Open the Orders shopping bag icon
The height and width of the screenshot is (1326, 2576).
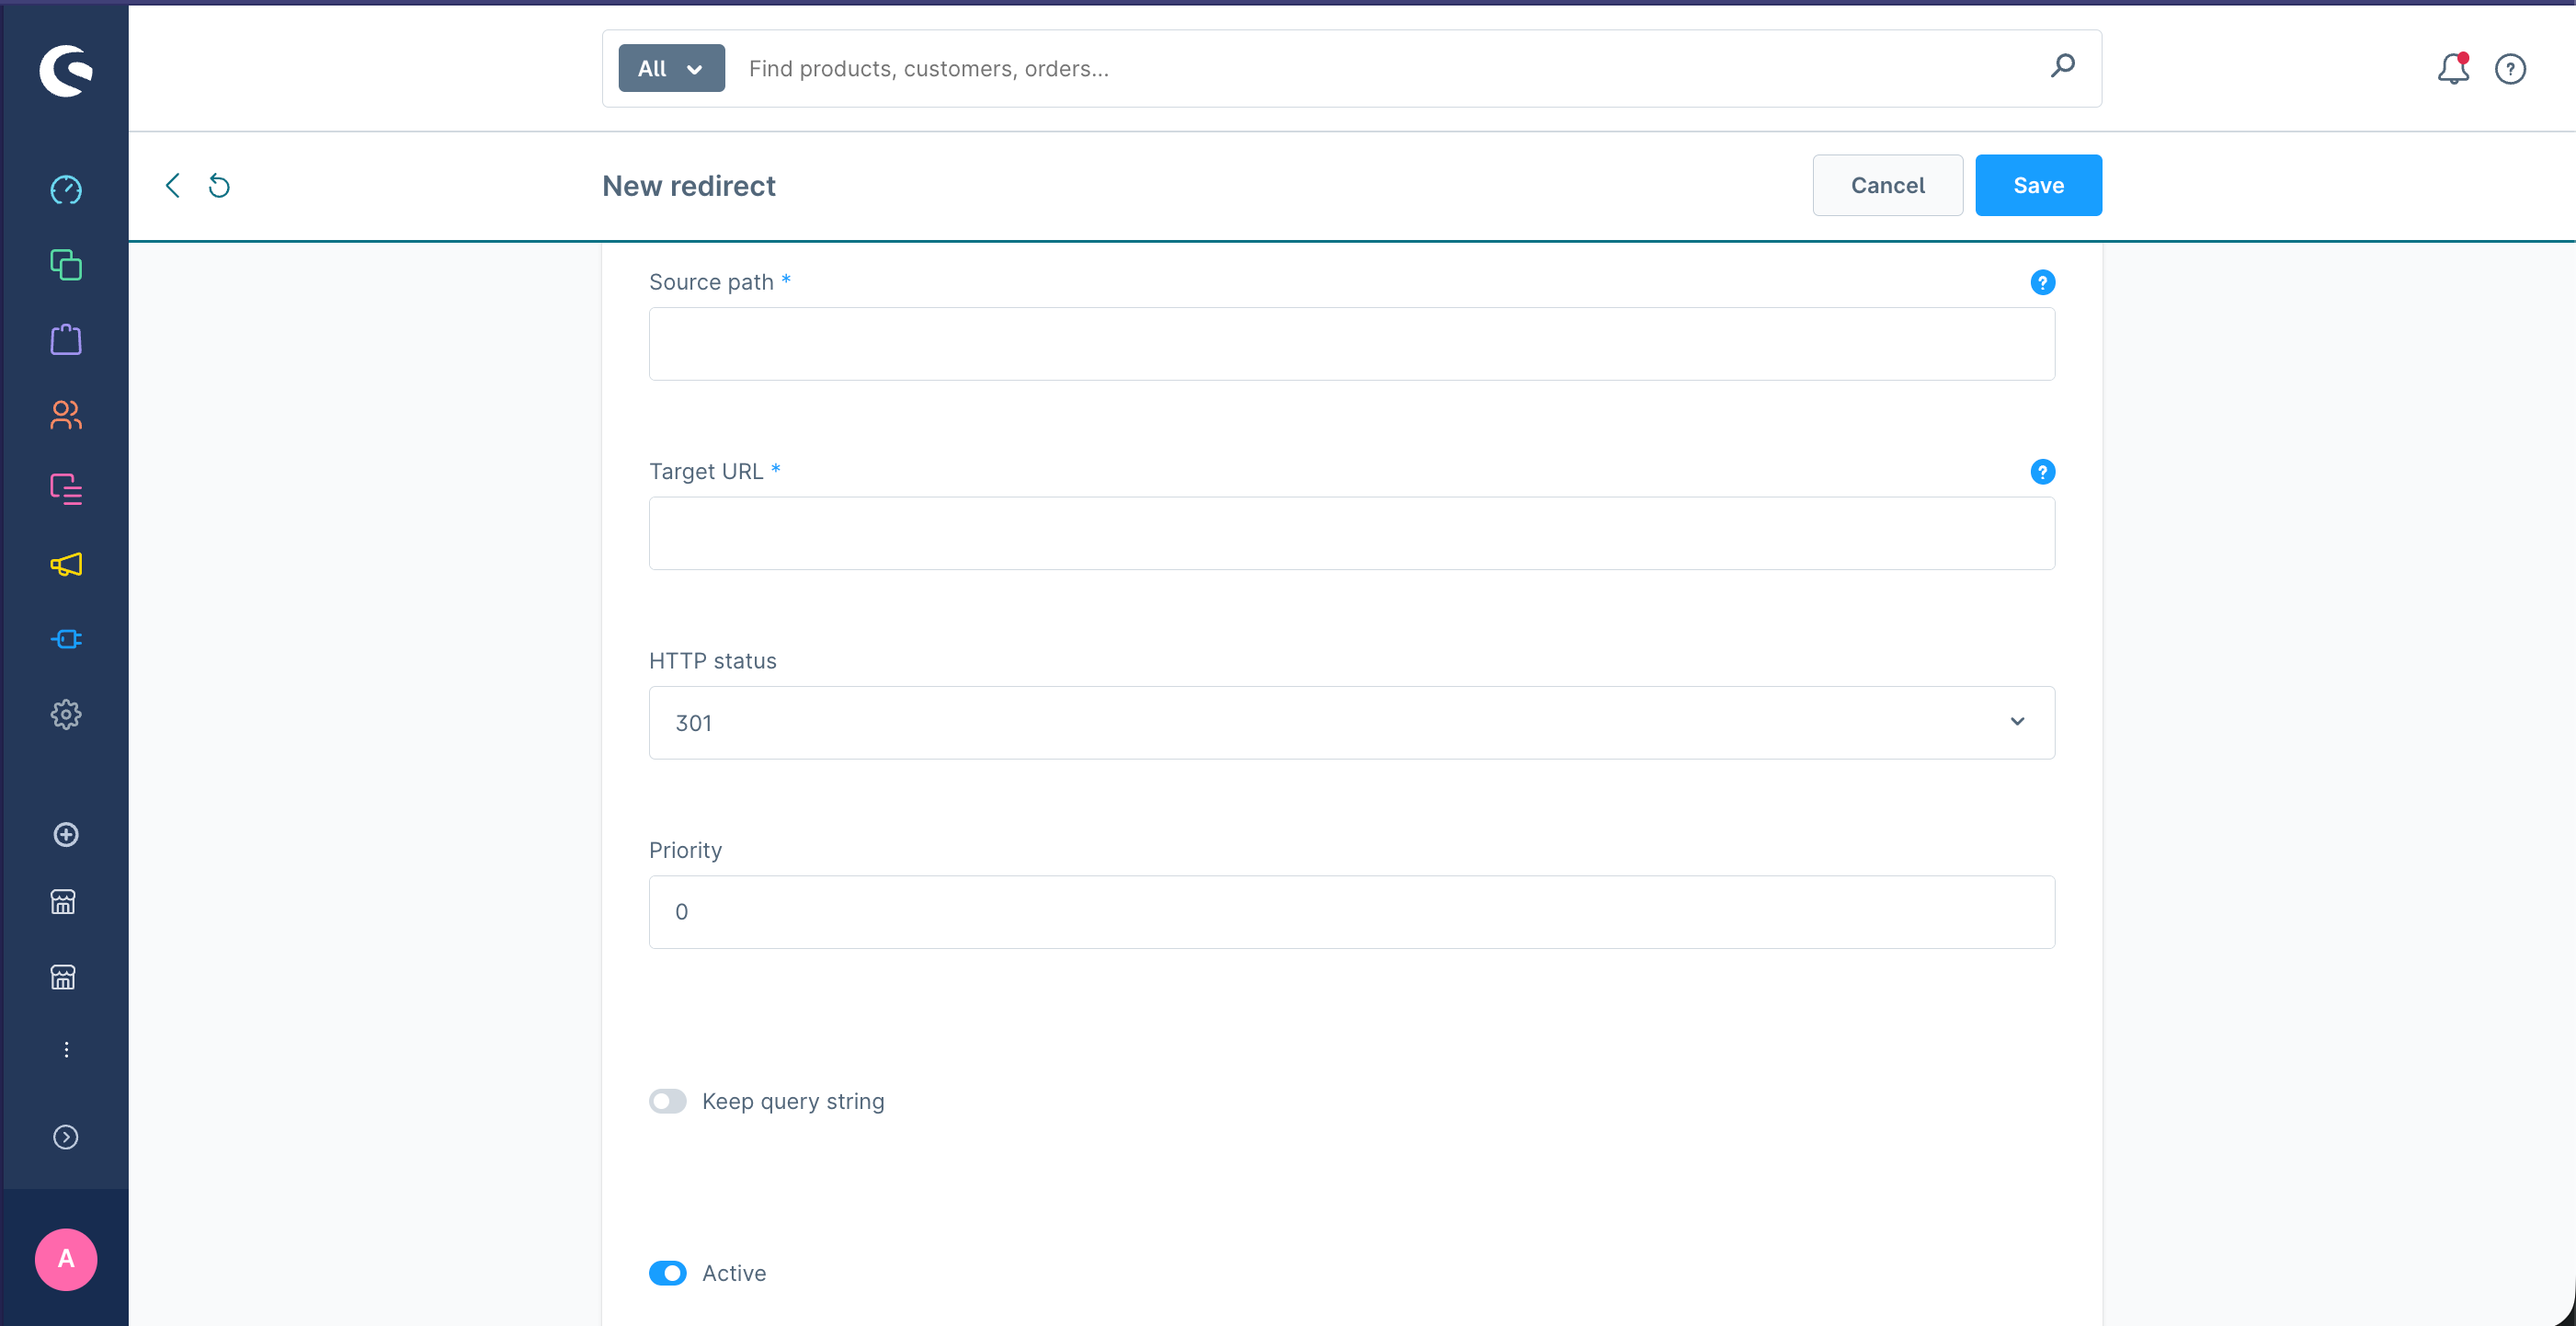coord(66,339)
